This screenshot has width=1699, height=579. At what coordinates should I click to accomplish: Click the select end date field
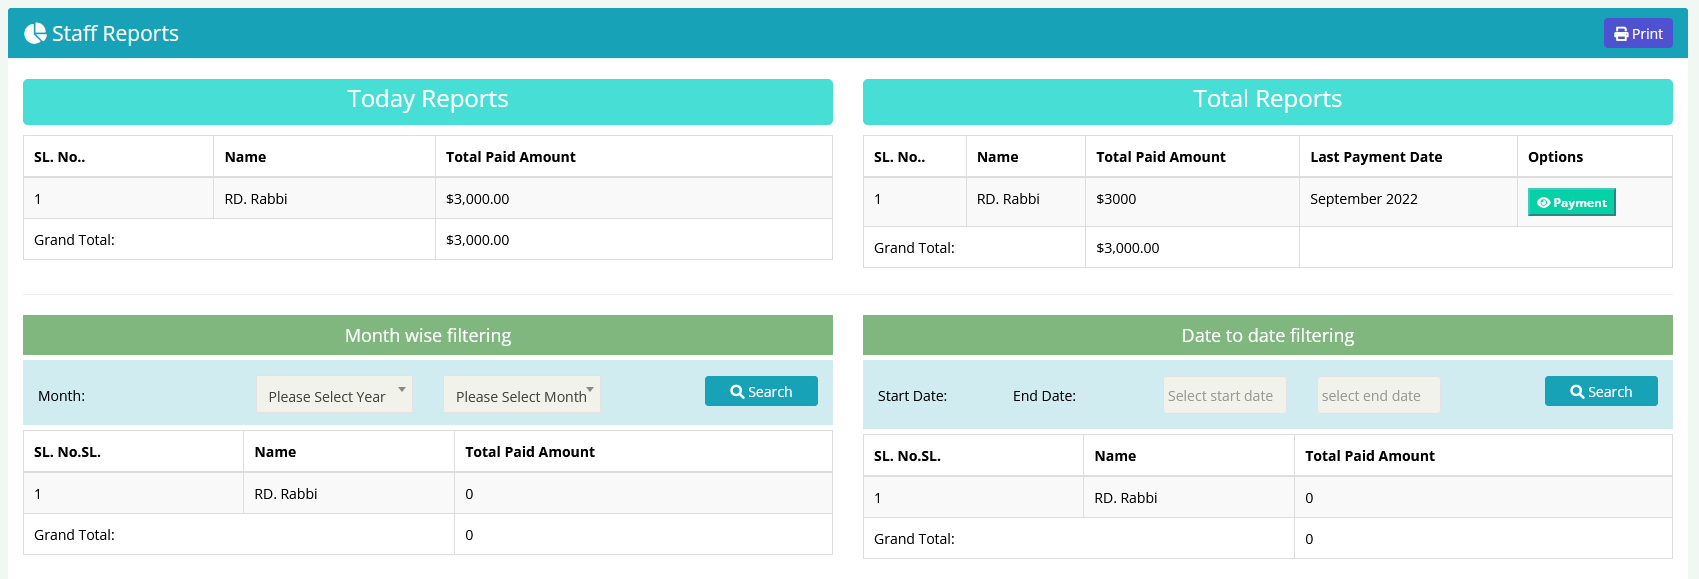tap(1378, 396)
